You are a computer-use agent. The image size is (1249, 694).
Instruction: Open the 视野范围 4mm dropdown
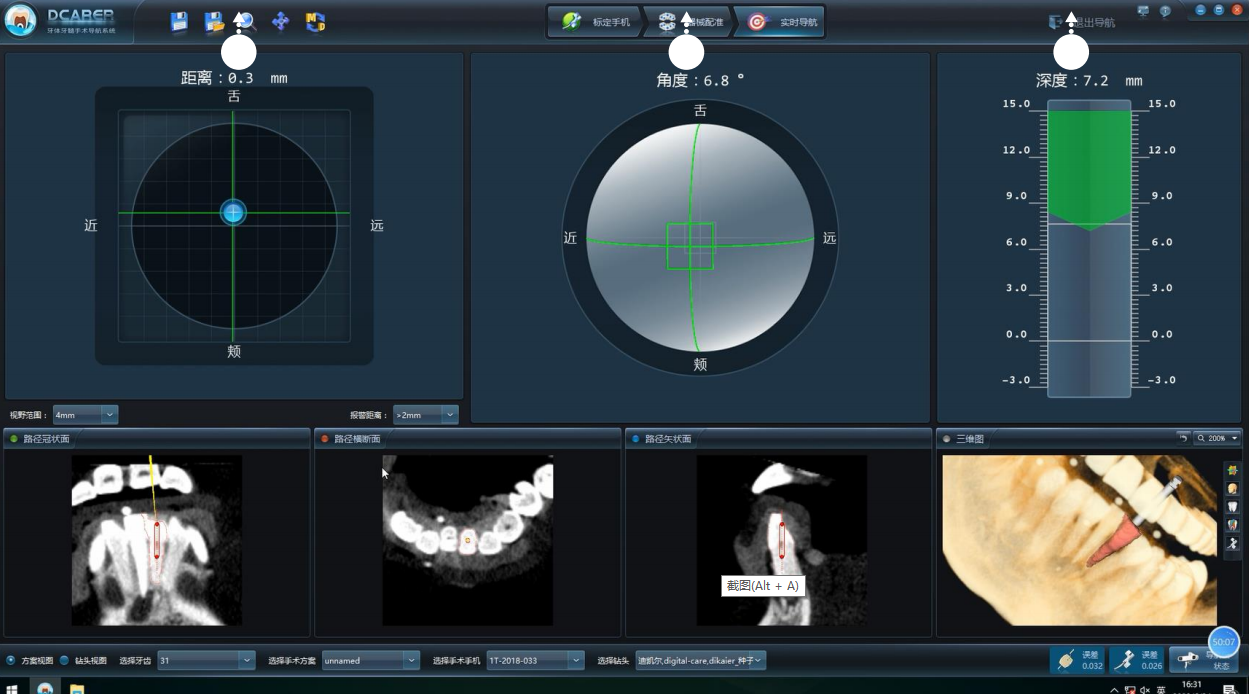(x=85, y=414)
